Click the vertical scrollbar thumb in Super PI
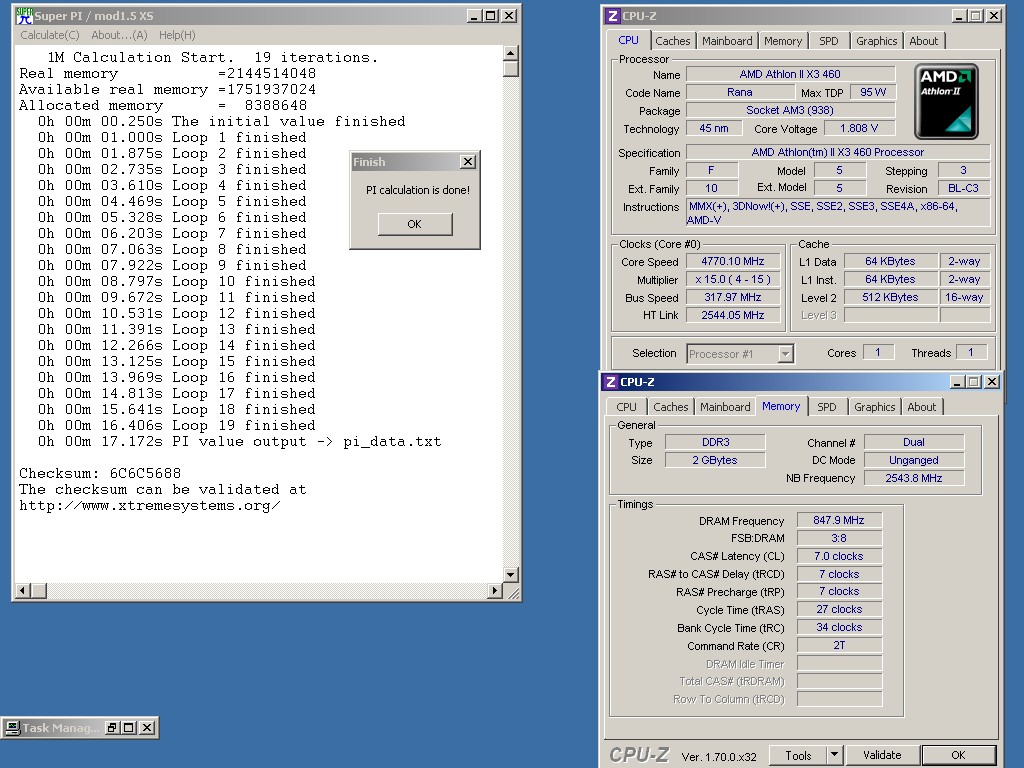 (x=511, y=69)
